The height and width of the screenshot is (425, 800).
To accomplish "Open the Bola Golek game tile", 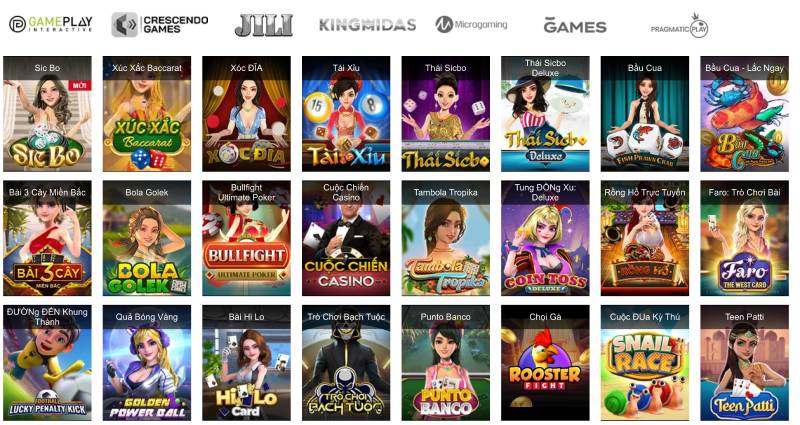I will click(147, 238).
